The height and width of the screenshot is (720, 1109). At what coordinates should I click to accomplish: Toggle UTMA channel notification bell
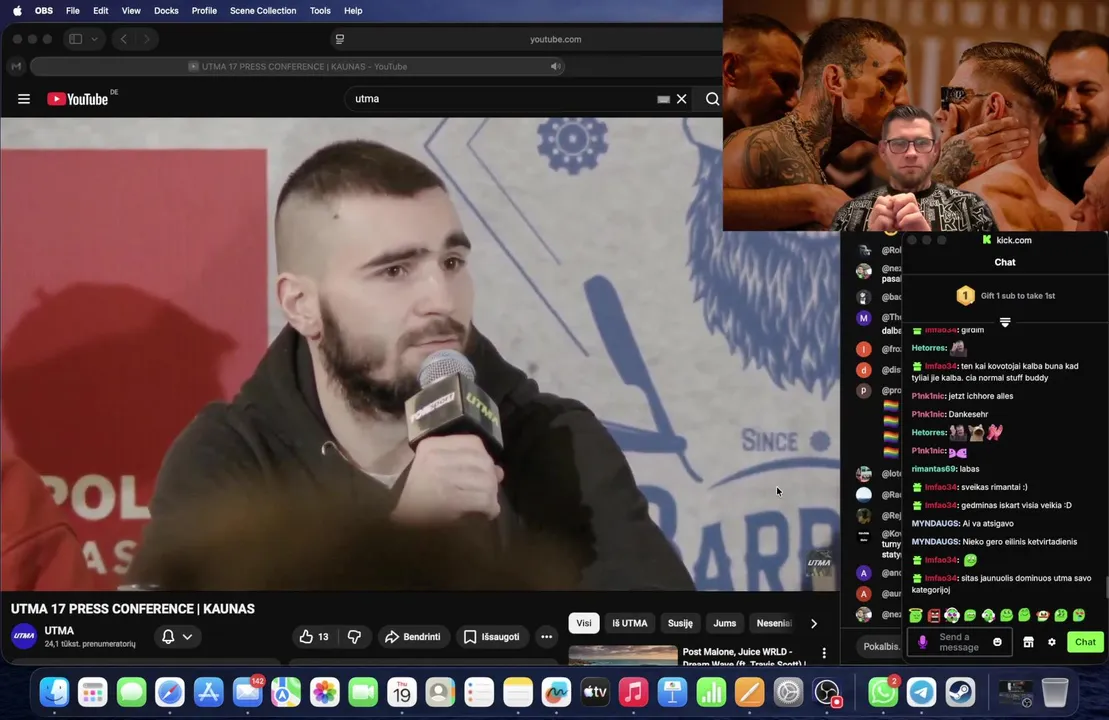[x=168, y=637]
